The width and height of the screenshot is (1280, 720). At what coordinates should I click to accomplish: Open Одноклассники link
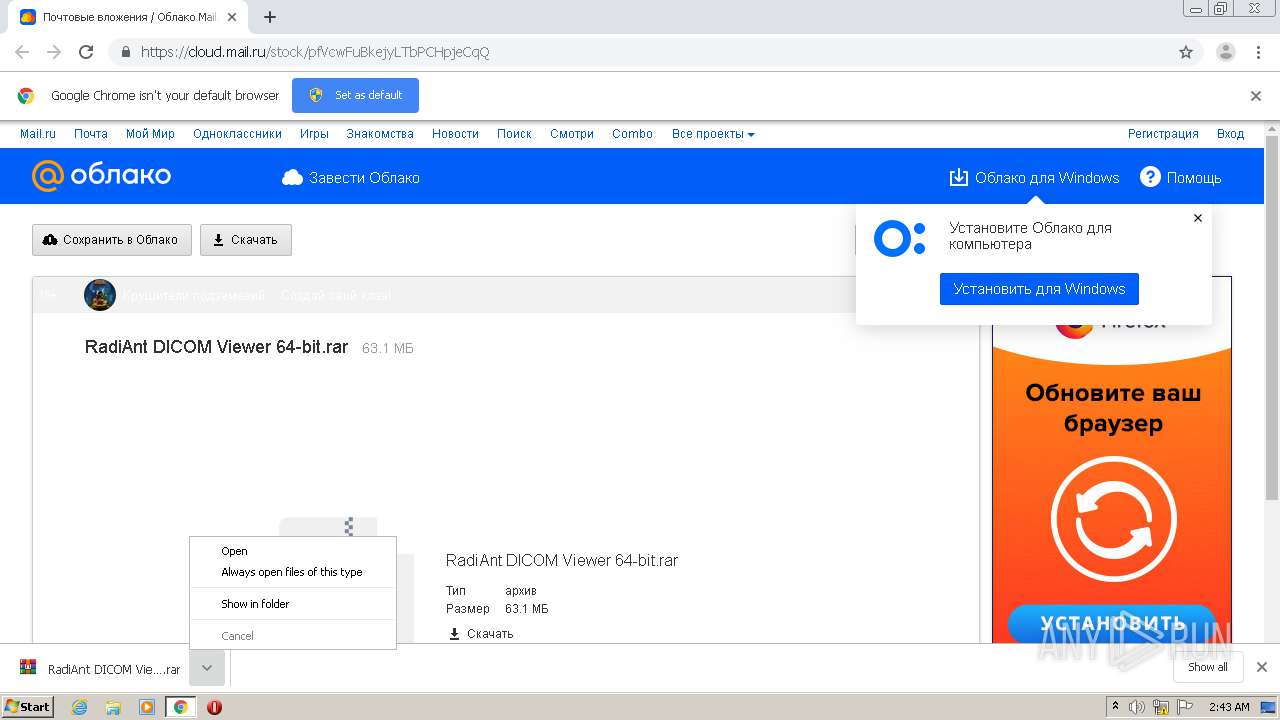tap(237, 134)
